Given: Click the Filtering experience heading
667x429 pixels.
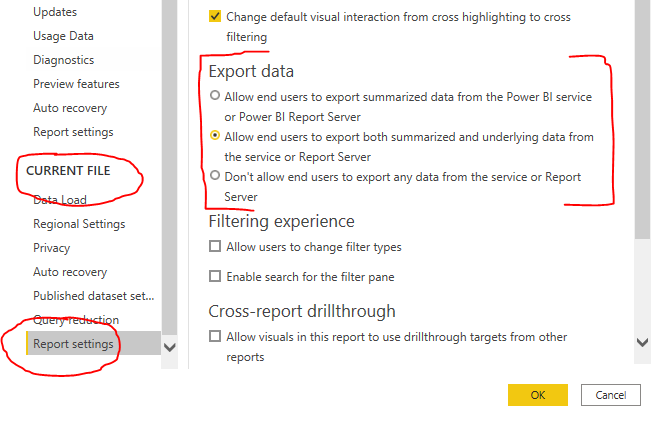Looking at the screenshot, I should click(x=281, y=222).
